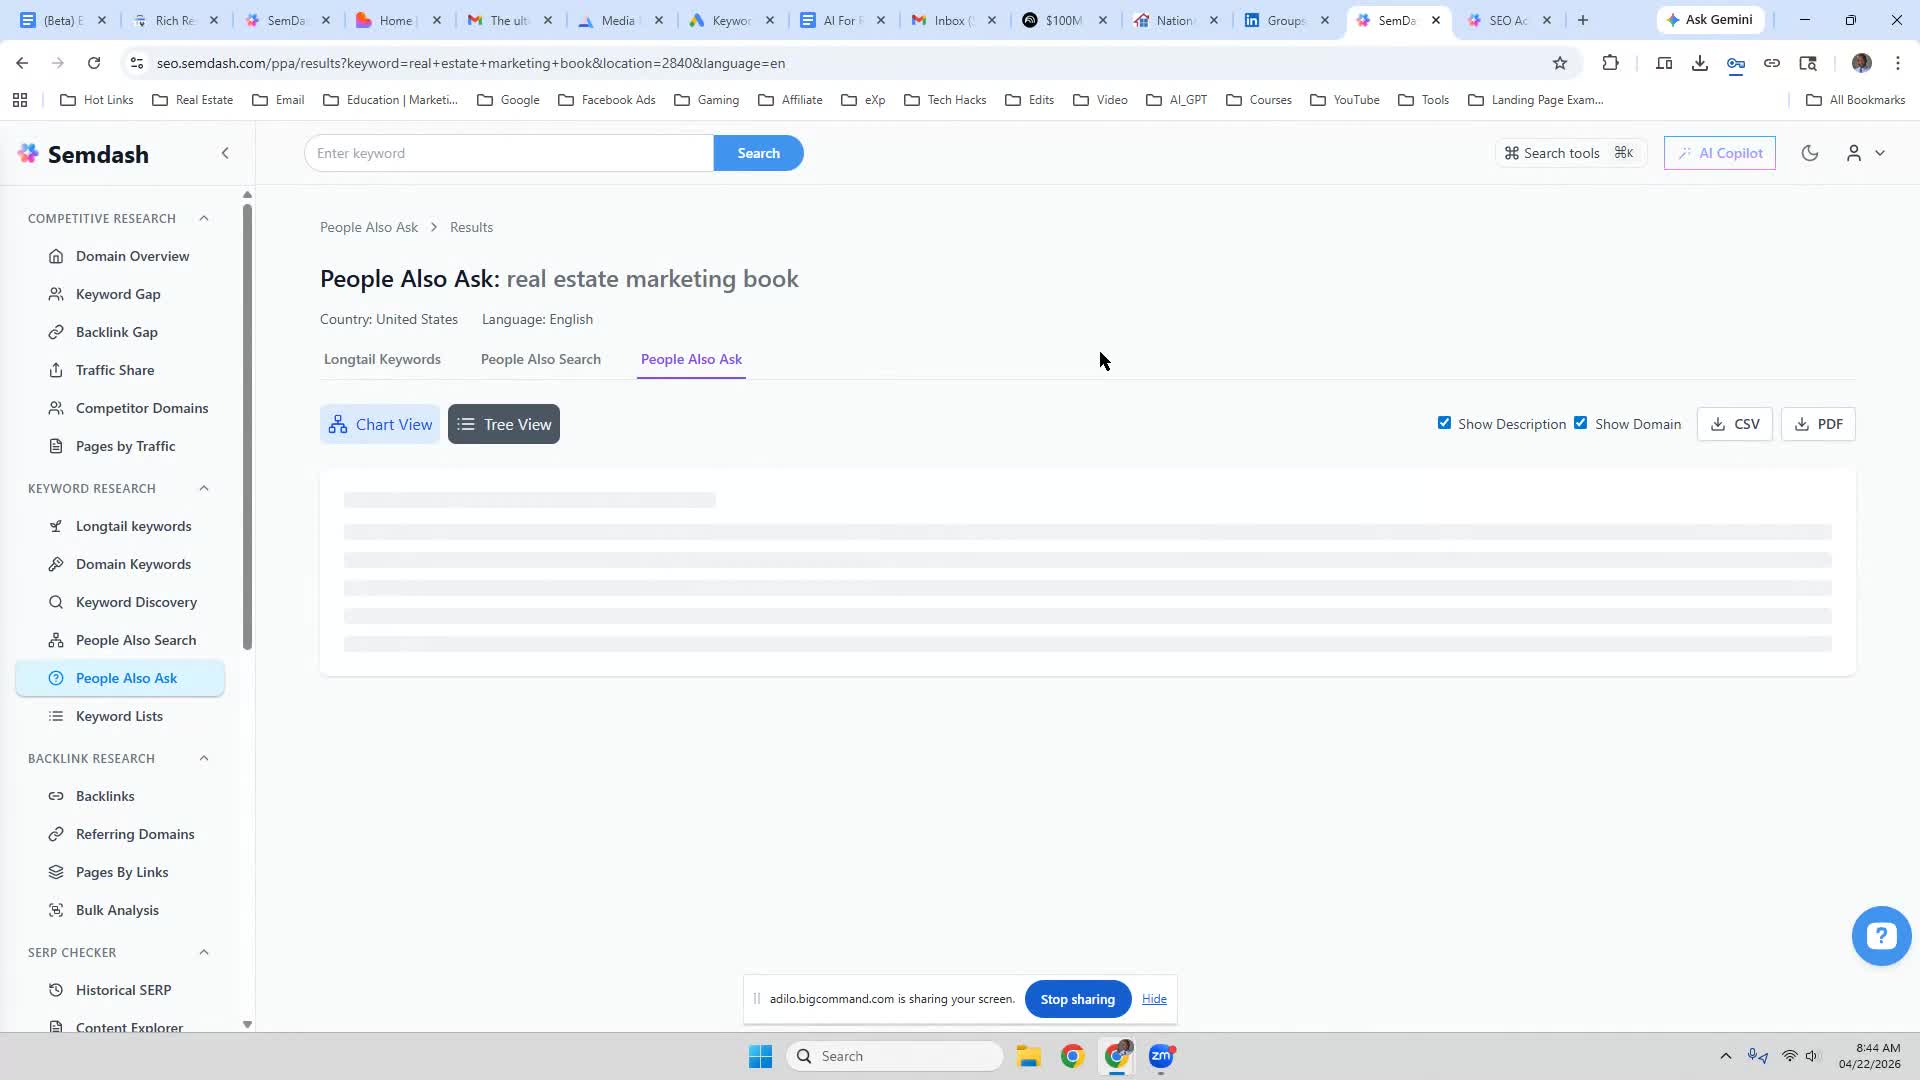The width and height of the screenshot is (1920, 1080).
Task: Collapse the Competitive Research section
Action: click(204, 218)
